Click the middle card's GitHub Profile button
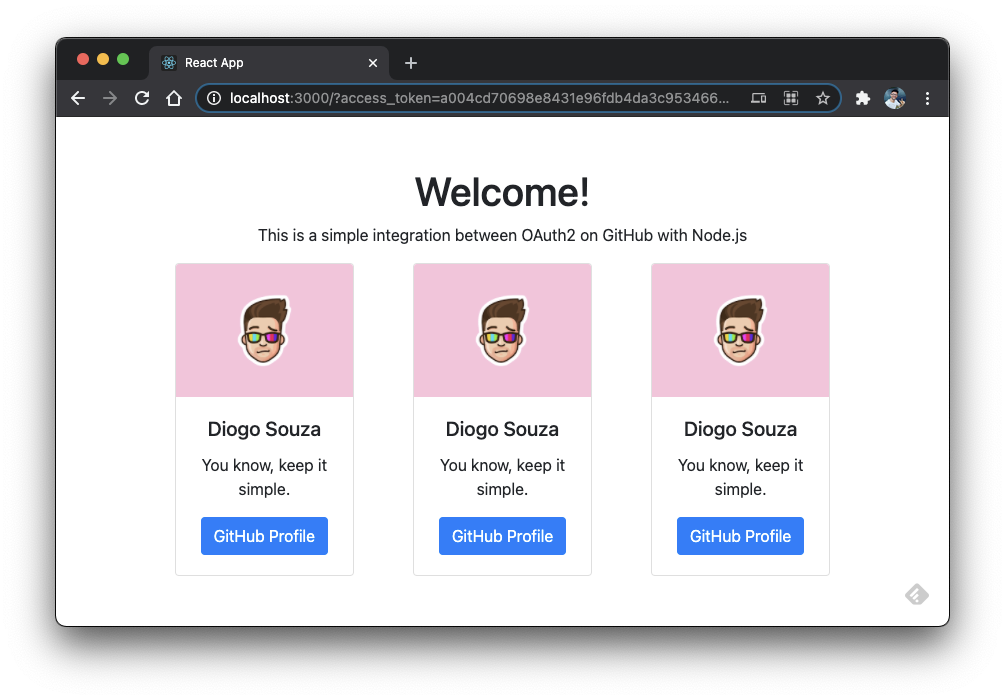This screenshot has height=700, width=1005. point(502,536)
